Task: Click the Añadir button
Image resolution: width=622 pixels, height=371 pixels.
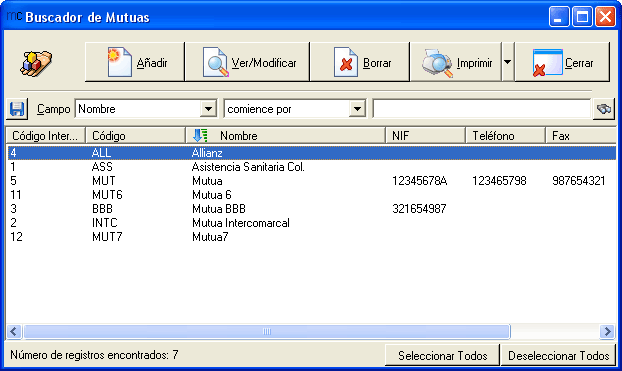Action: tap(135, 62)
